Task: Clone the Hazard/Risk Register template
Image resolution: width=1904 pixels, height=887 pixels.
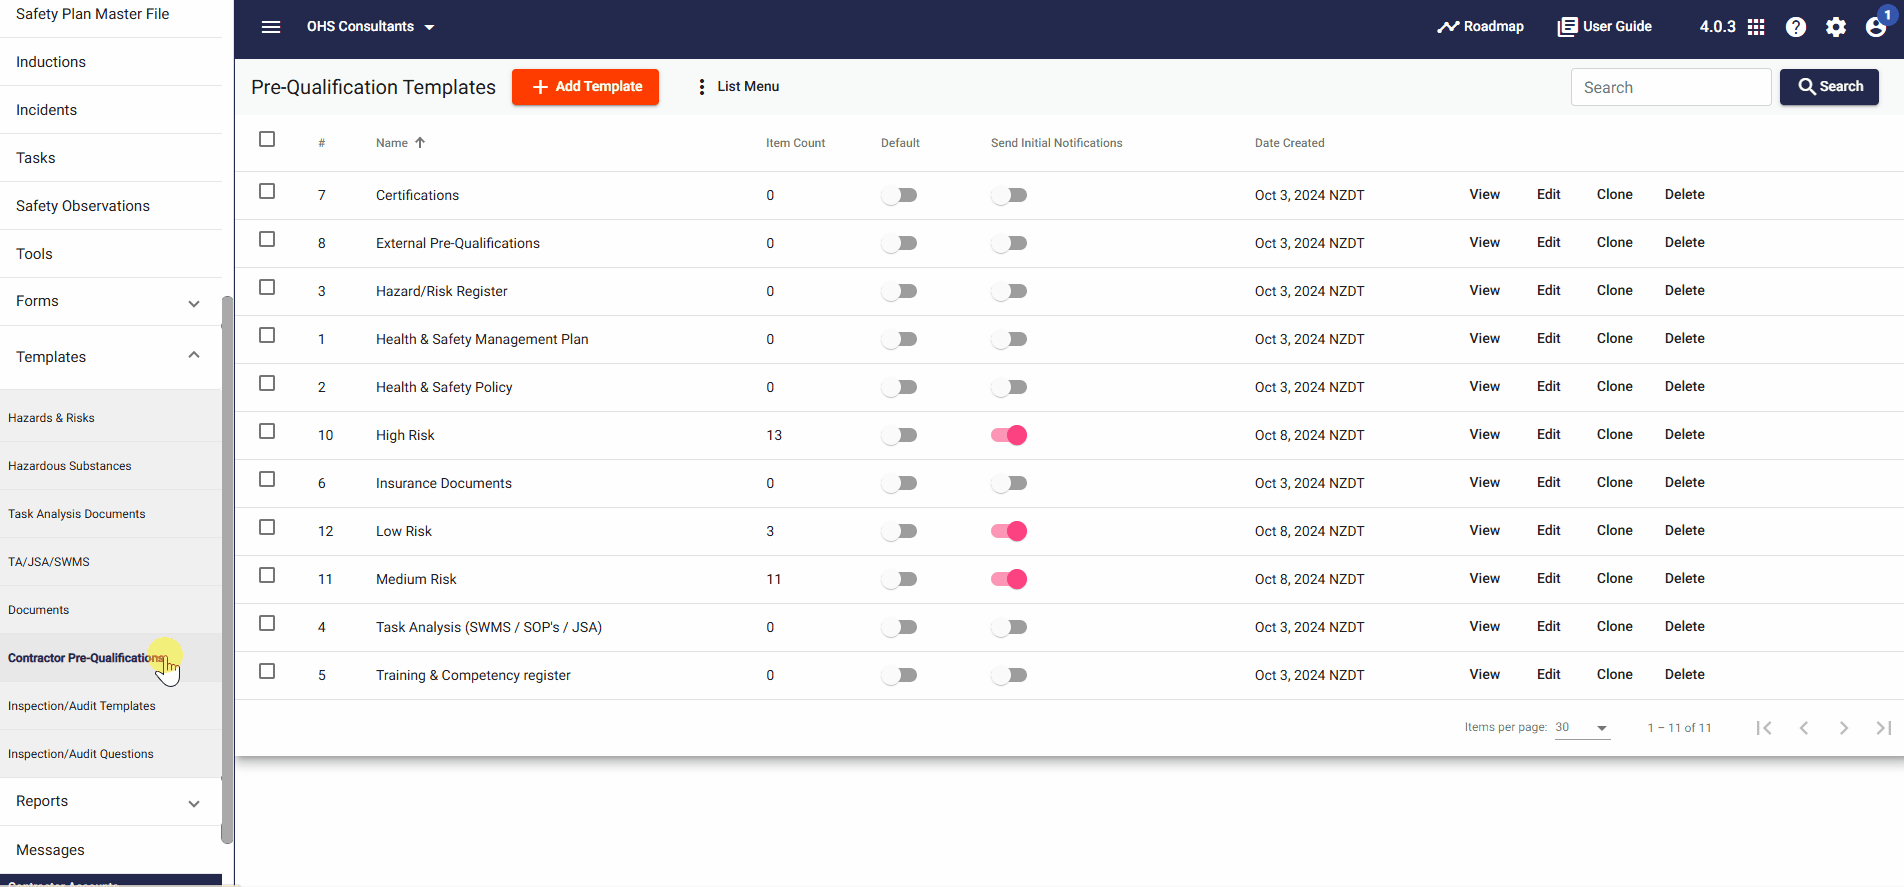Action: coord(1614,291)
